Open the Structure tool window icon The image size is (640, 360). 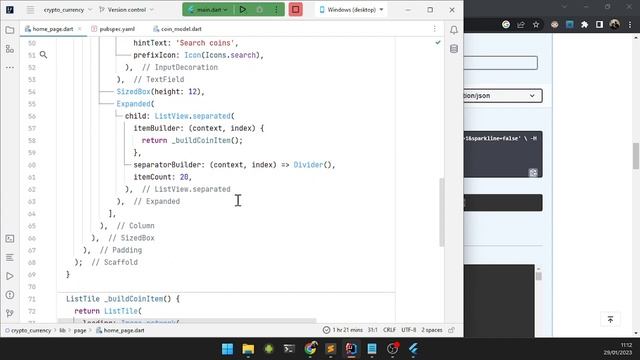[10, 49]
